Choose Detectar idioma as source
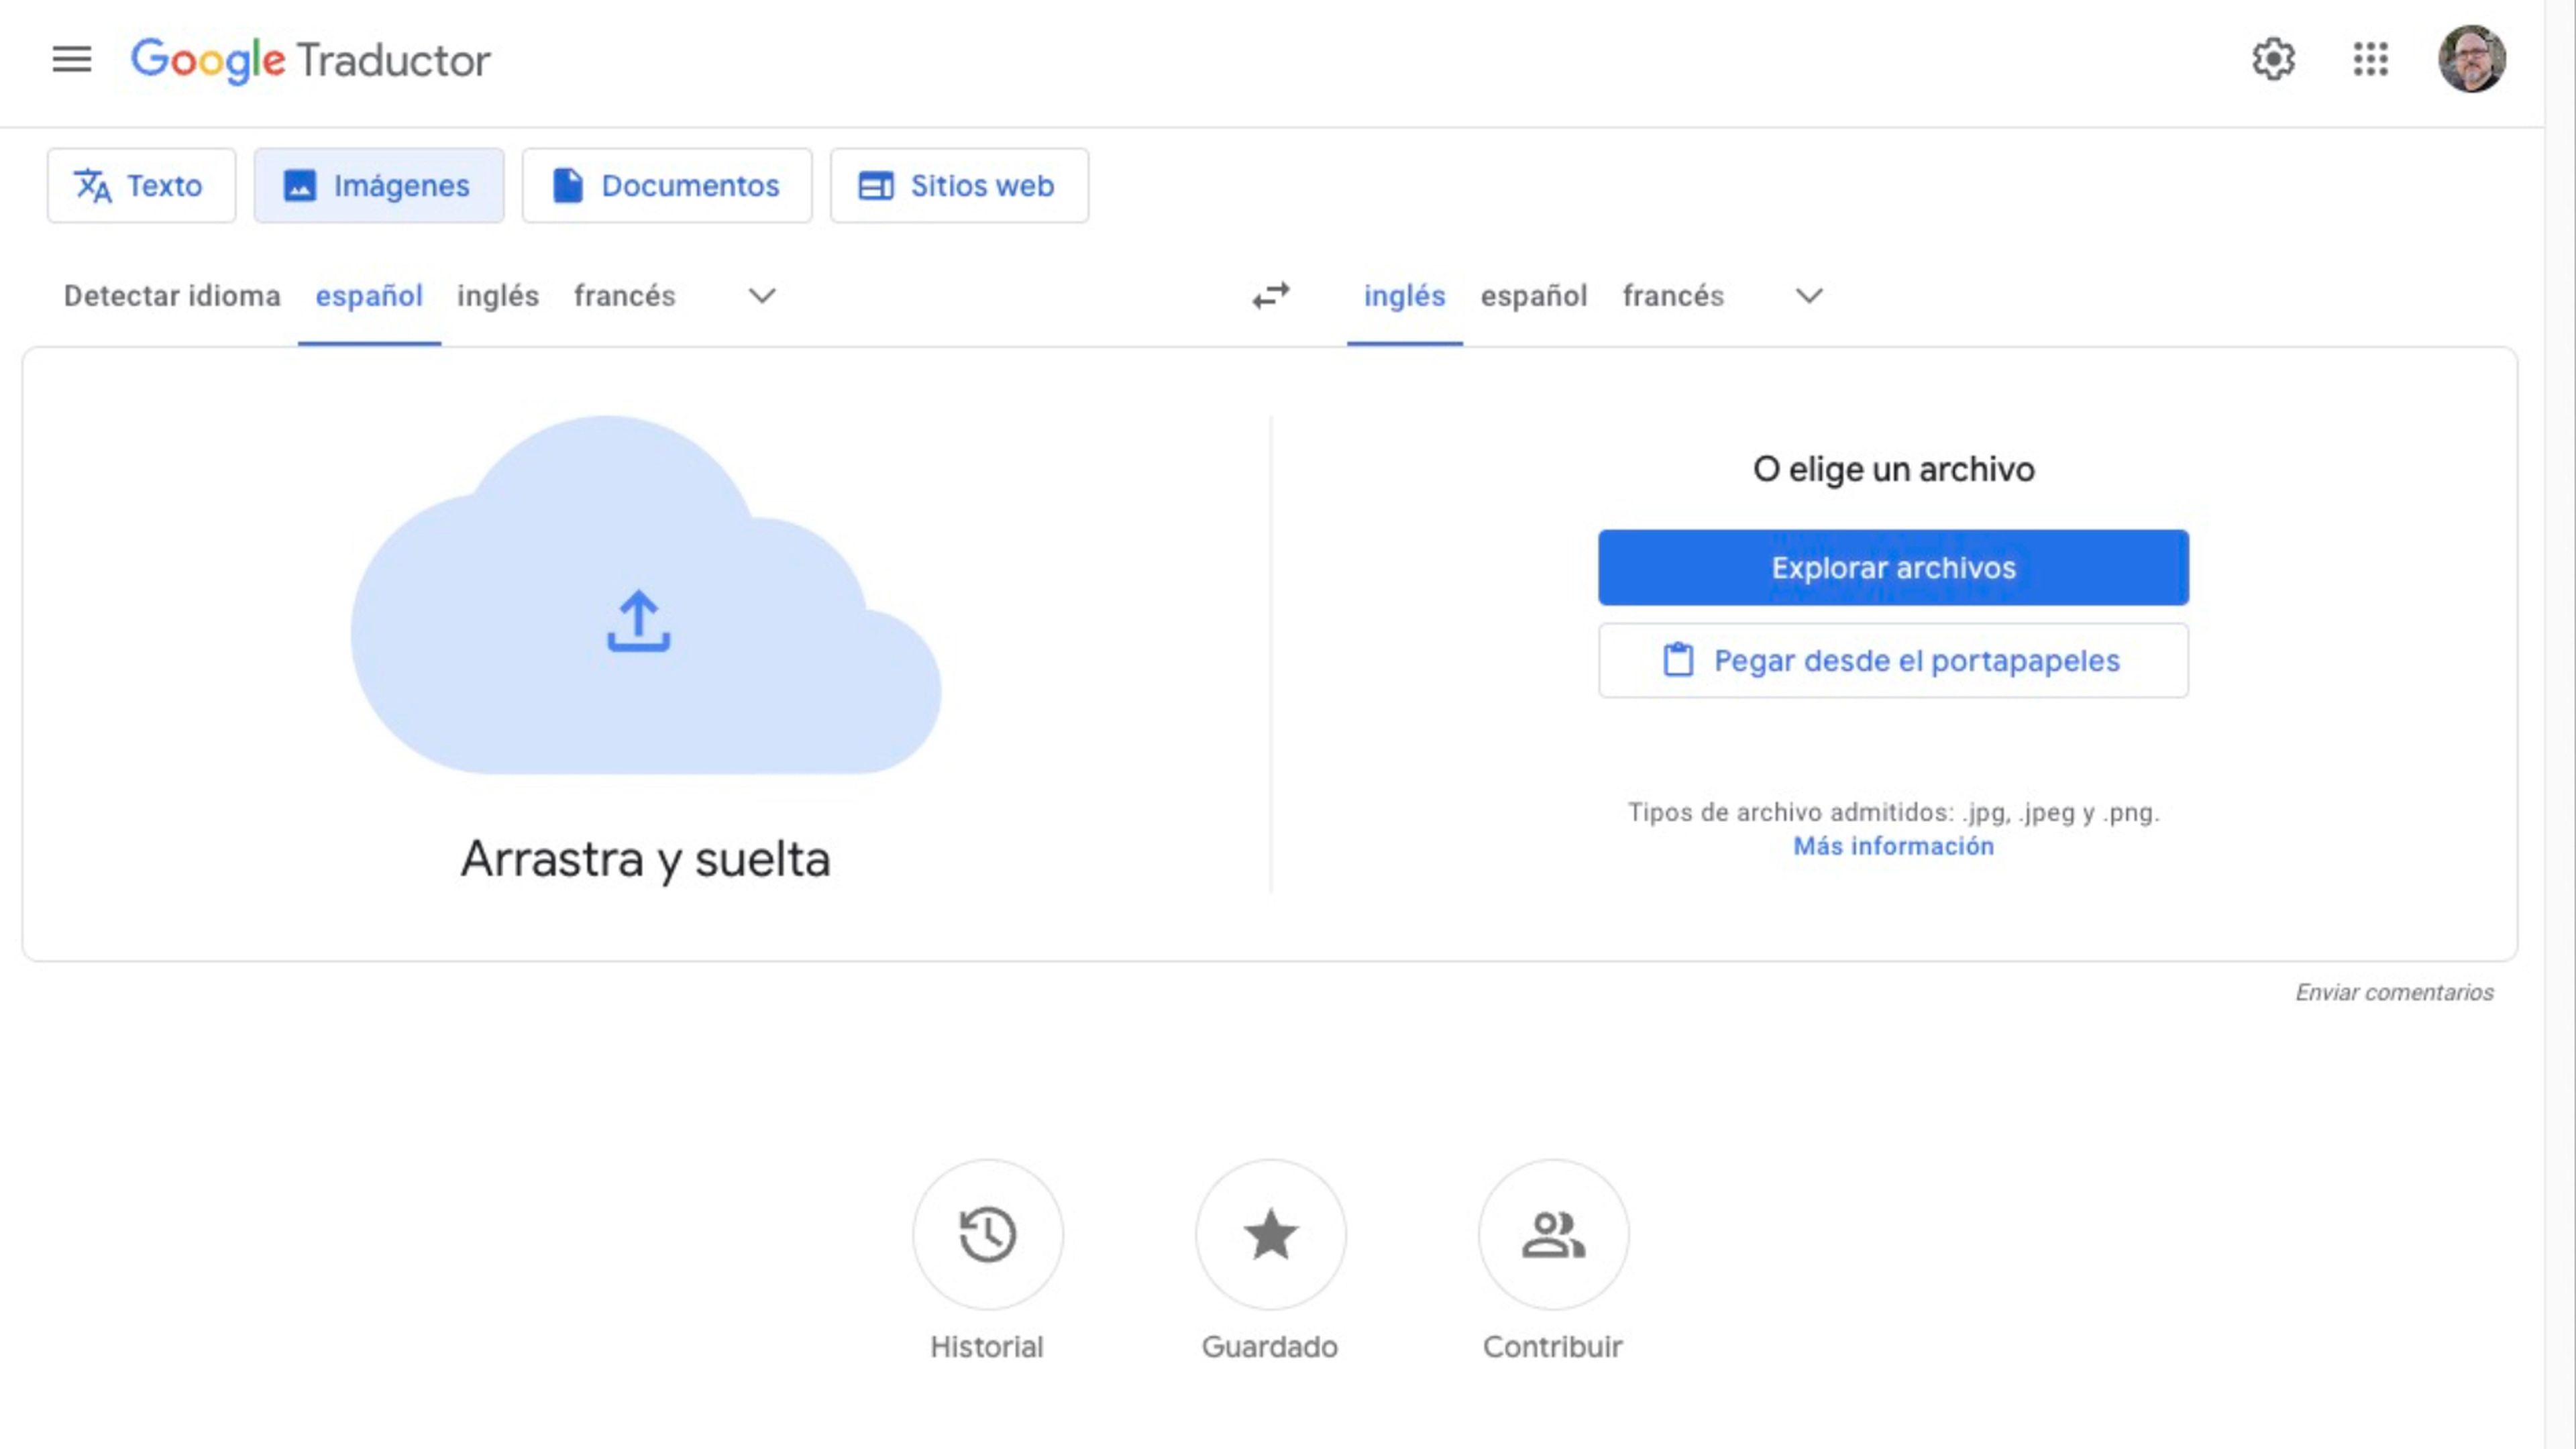This screenshot has width=2576, height=1449. coord(172,296)
